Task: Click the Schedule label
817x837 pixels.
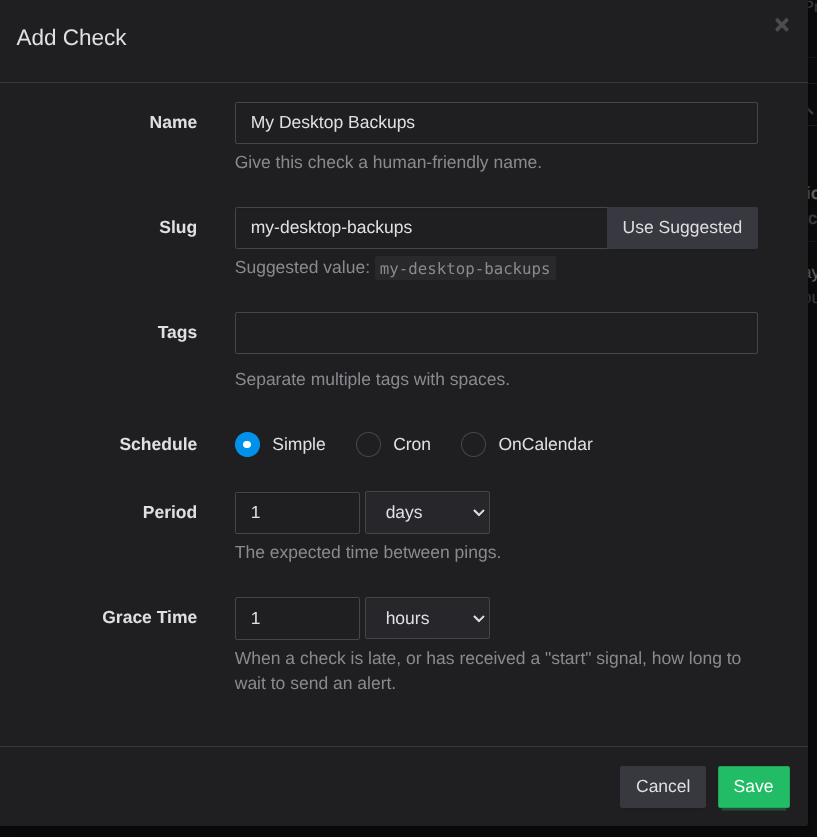Action: [158, 444]
